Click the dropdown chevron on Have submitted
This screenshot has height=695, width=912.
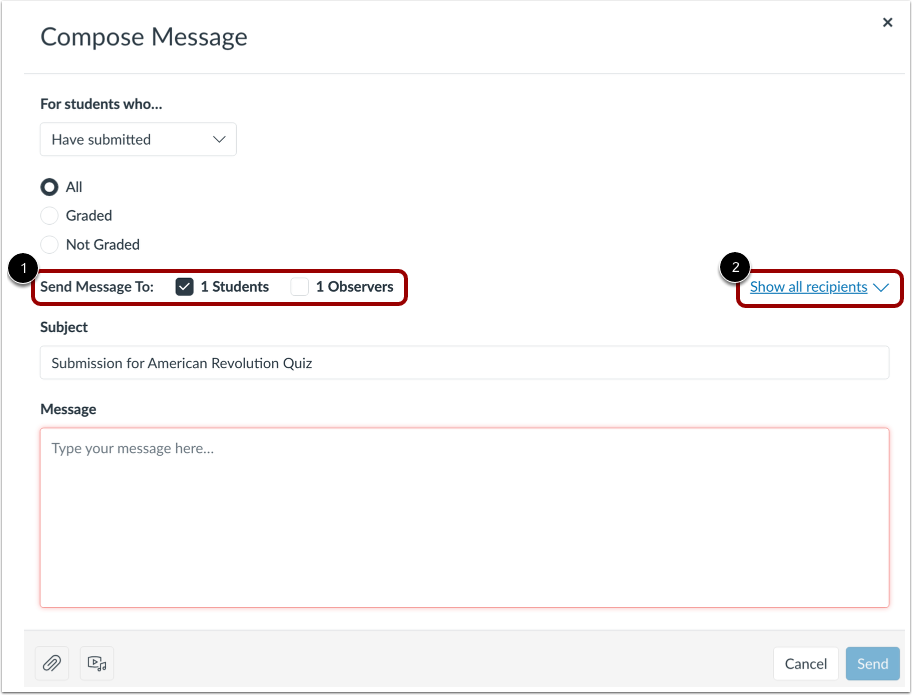pos(219,139)
